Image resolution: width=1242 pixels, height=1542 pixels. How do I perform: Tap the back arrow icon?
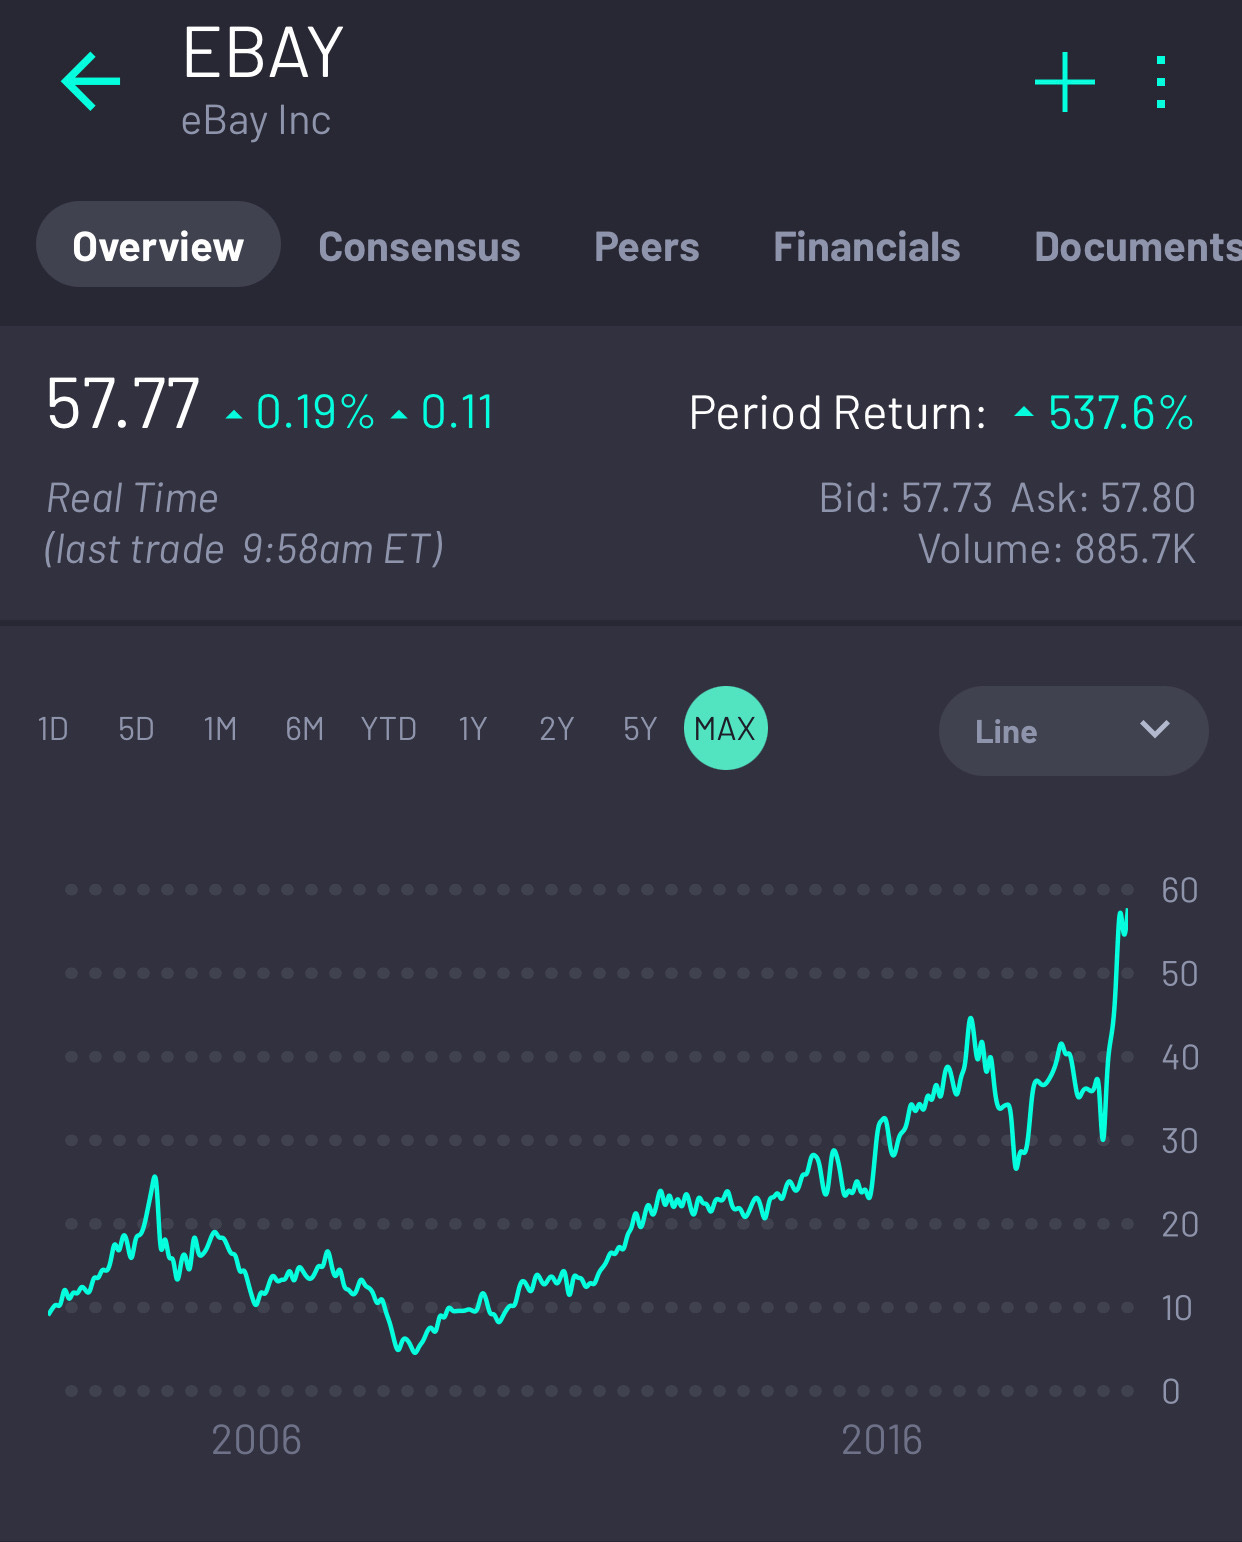point(91,81)
